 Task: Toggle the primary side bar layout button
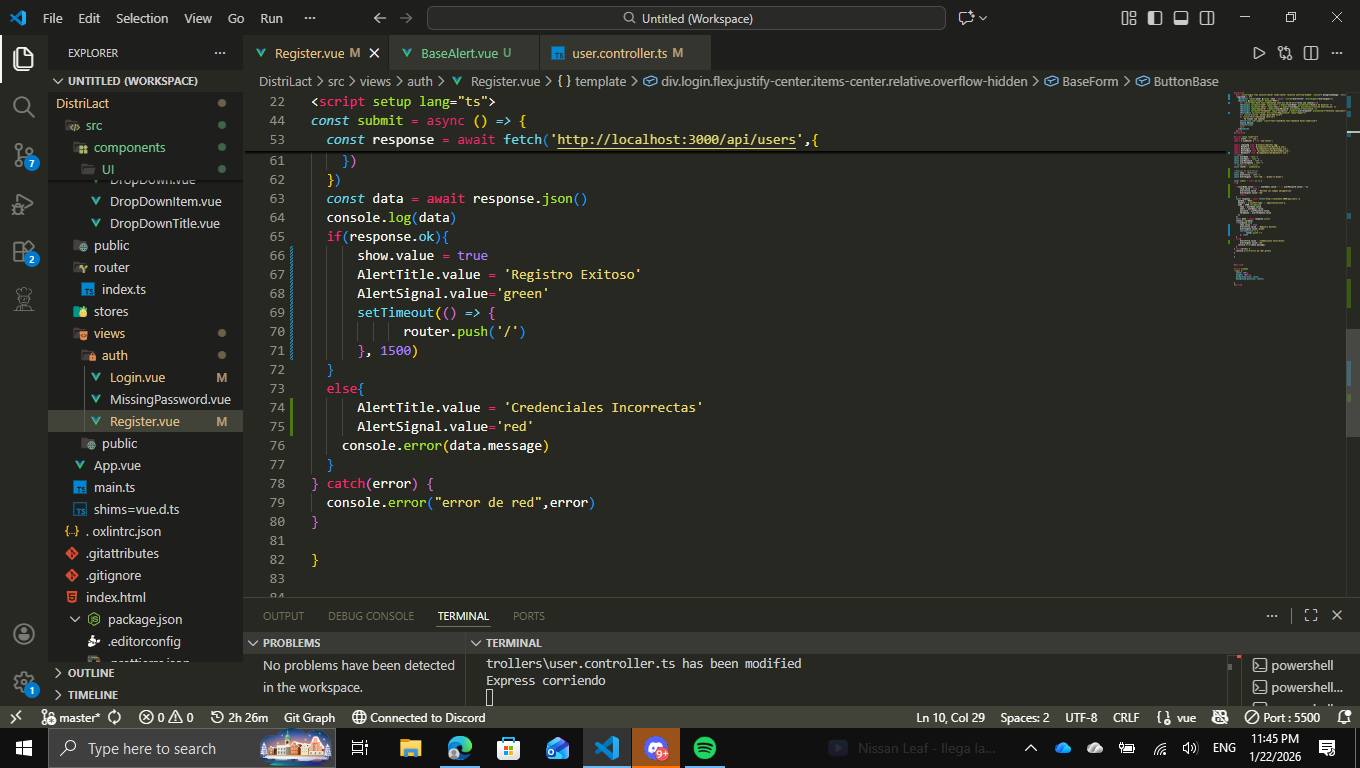[1155, 18]
